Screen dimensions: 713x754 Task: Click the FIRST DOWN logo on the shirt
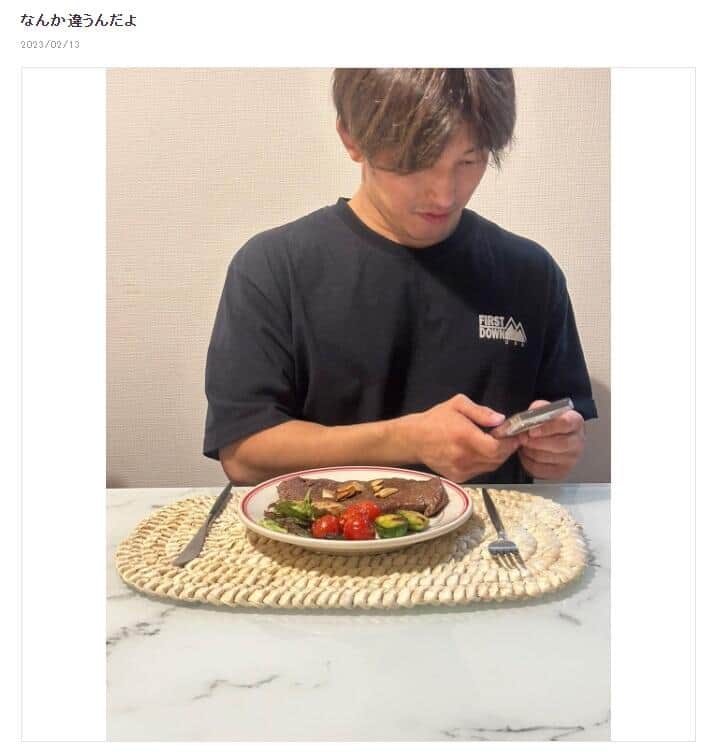[502, 329]
